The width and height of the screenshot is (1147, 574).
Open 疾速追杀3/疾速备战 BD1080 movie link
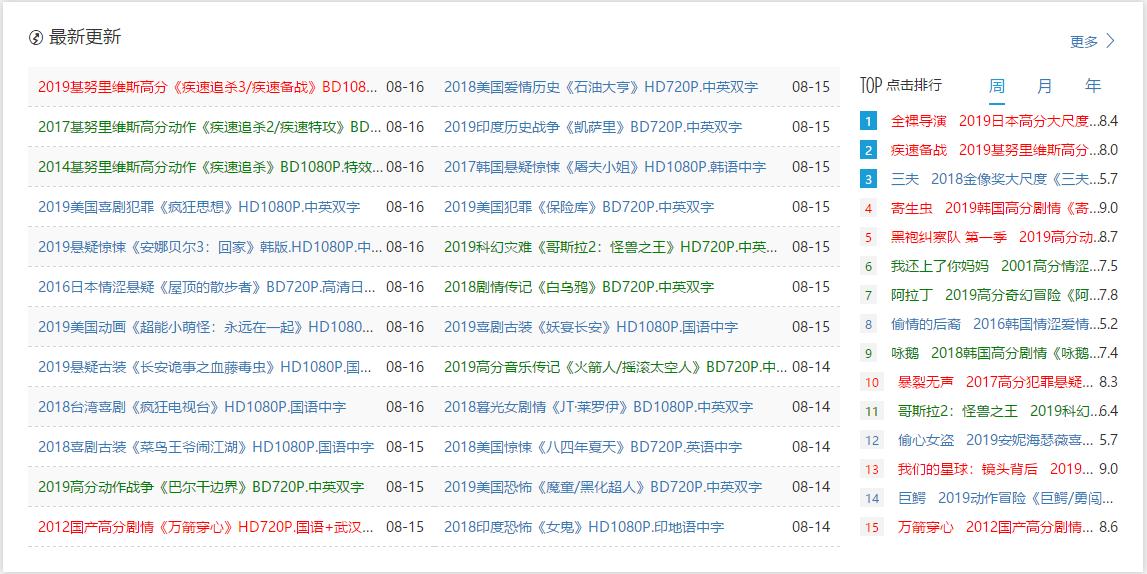[x=208, y=87]
